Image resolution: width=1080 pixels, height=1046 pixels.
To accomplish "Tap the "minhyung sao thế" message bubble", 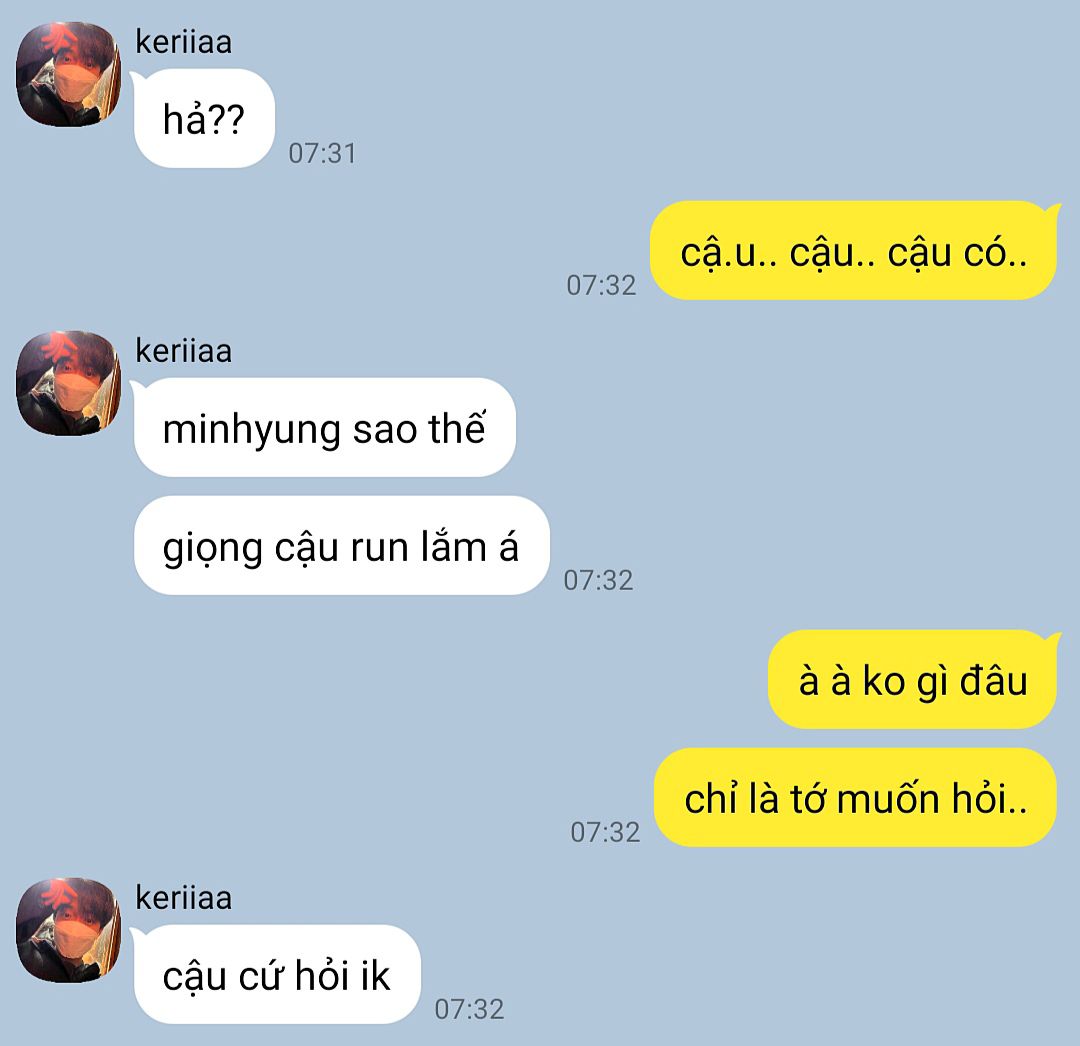I will 324,428.
